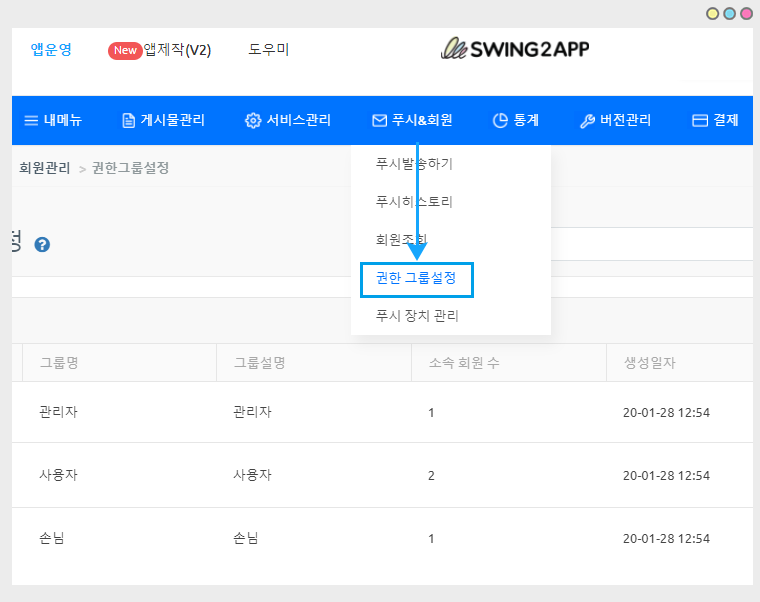
Task: Click the wrench icon beside 버전관리
Action: click(x=587, y=121)
